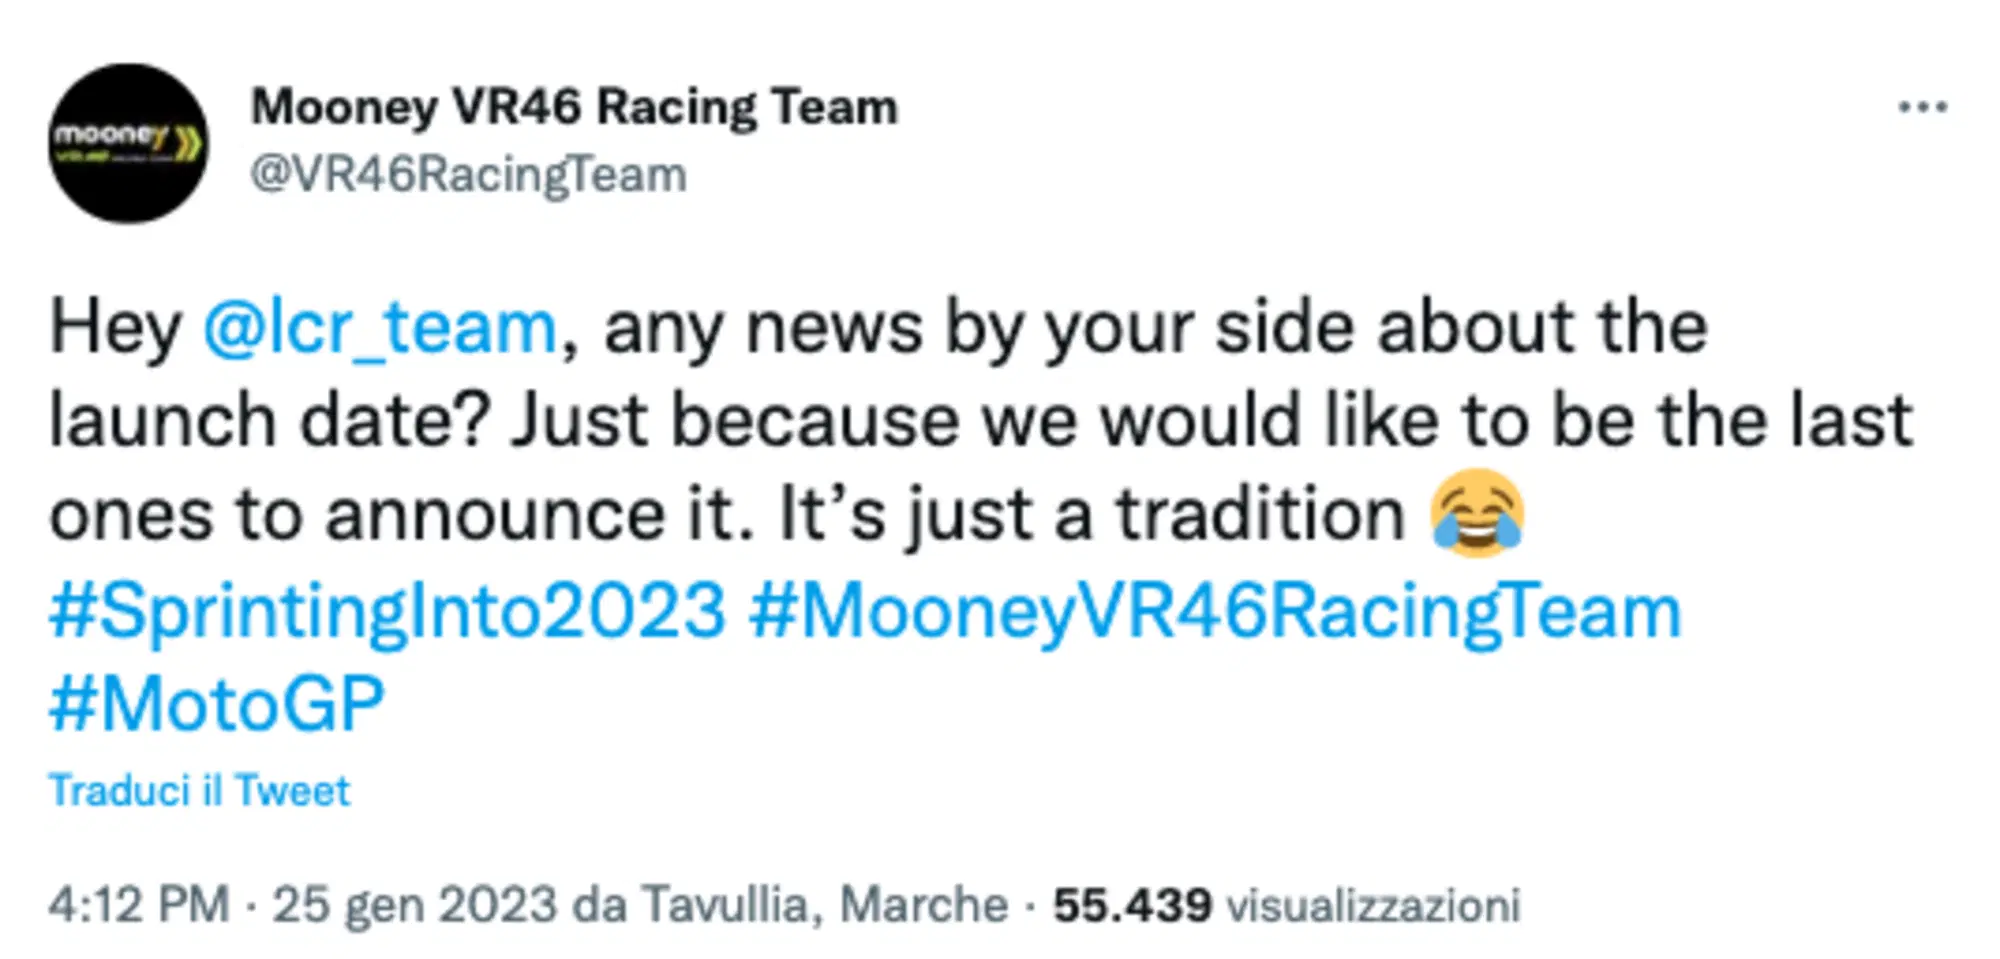Click the @VR46RacingTeam handle

465,172
